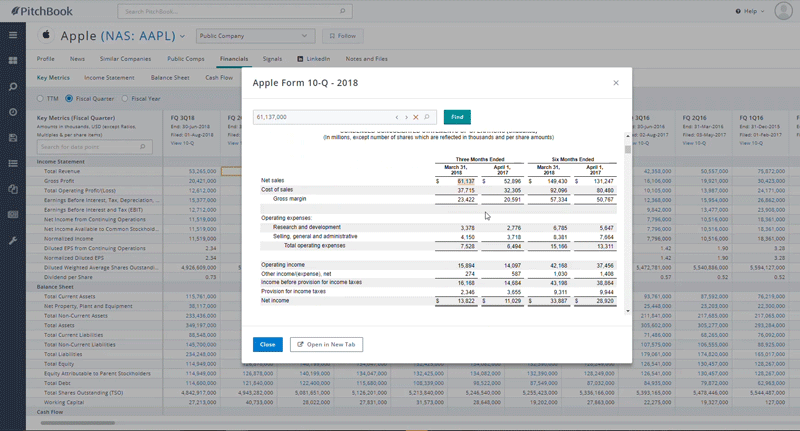Open the Signals tab
800x431 pixels.
tap(272, 59)
